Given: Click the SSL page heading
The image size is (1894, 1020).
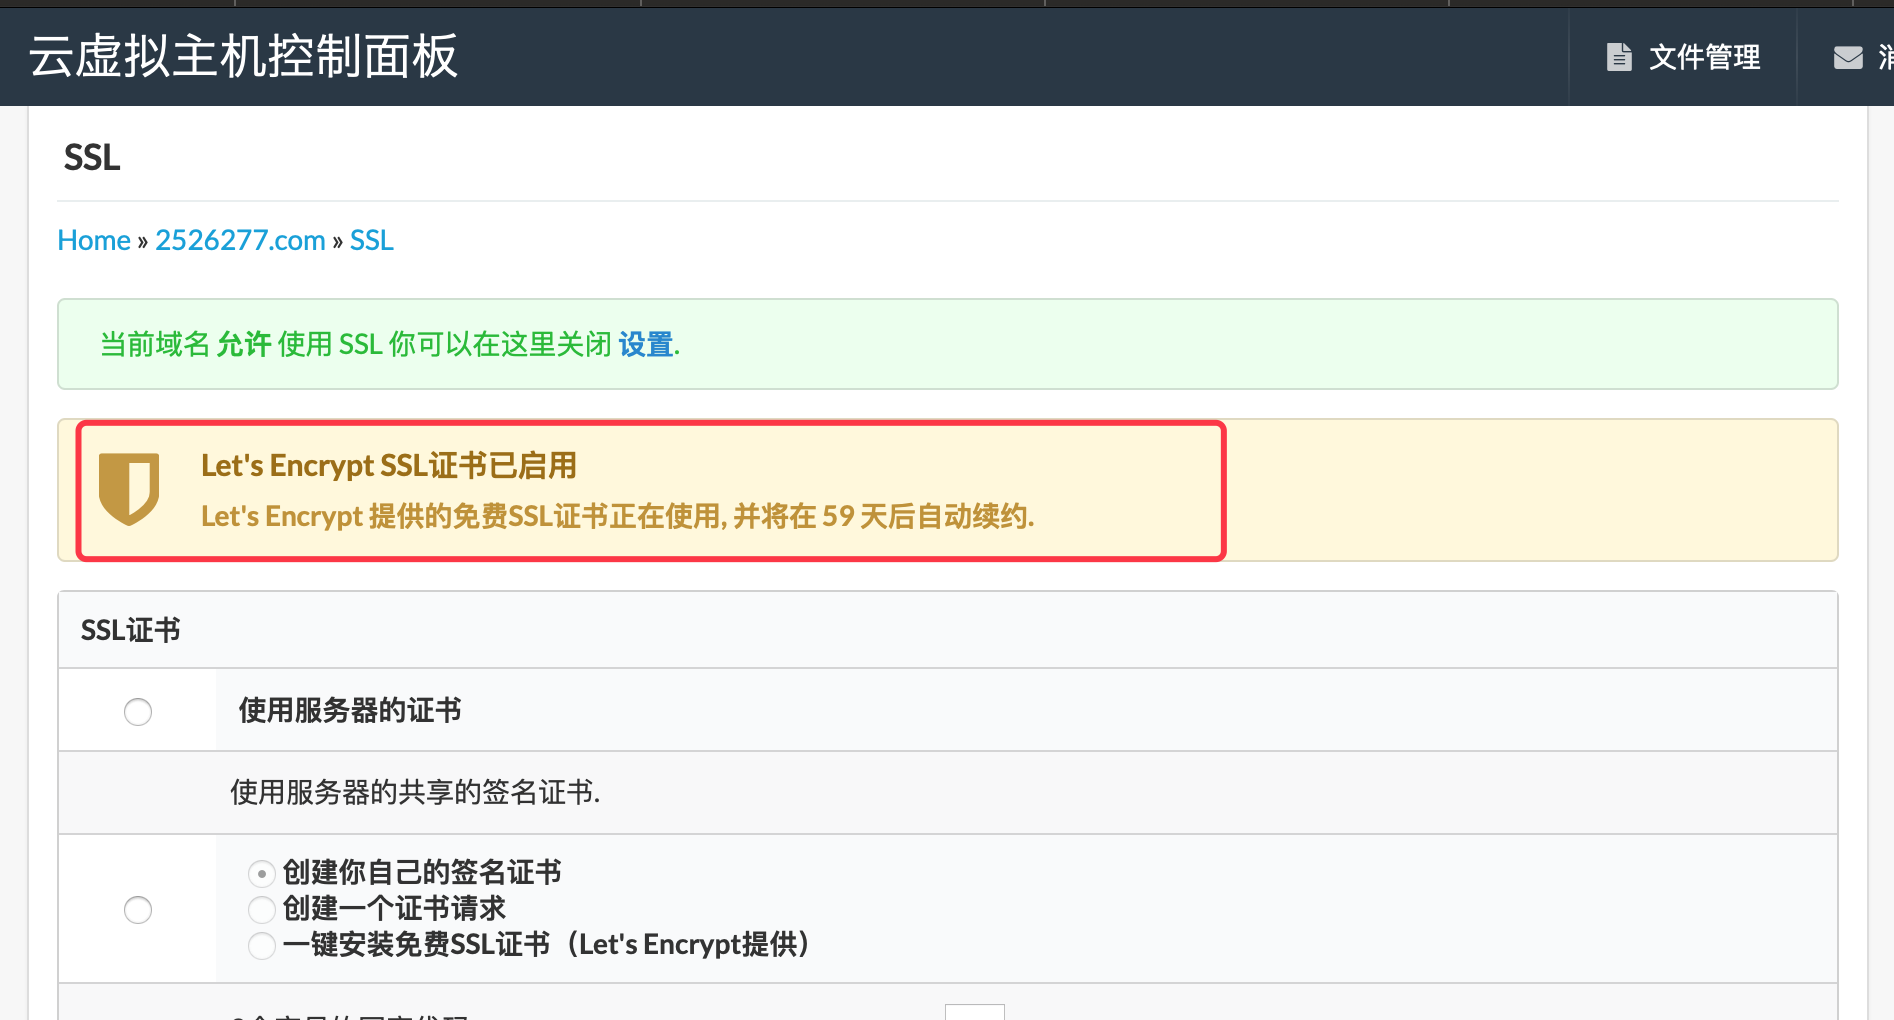Looking at the screenshot, I should click(92, 157).
